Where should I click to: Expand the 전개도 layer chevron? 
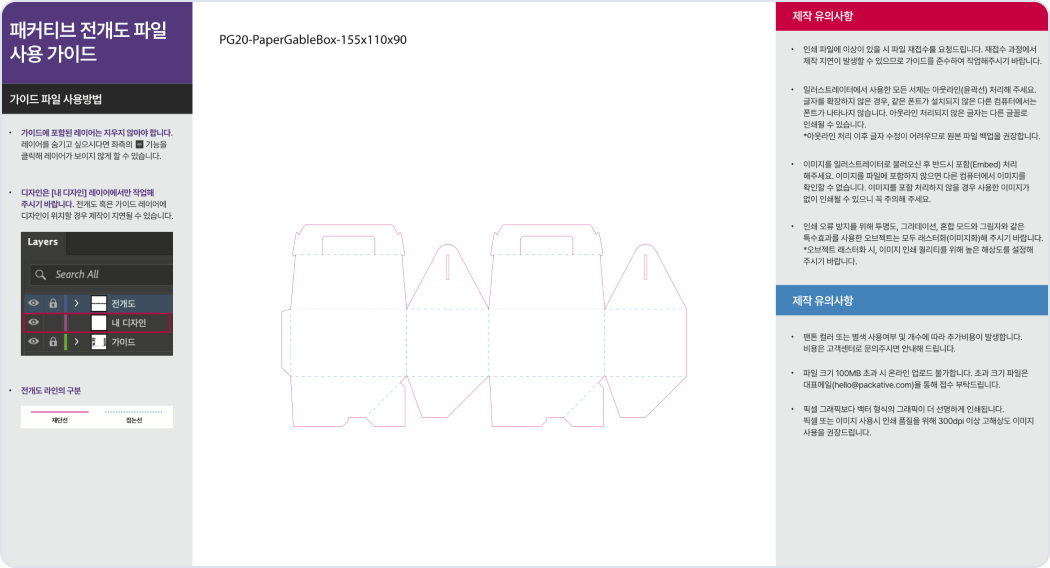(77, 302)
